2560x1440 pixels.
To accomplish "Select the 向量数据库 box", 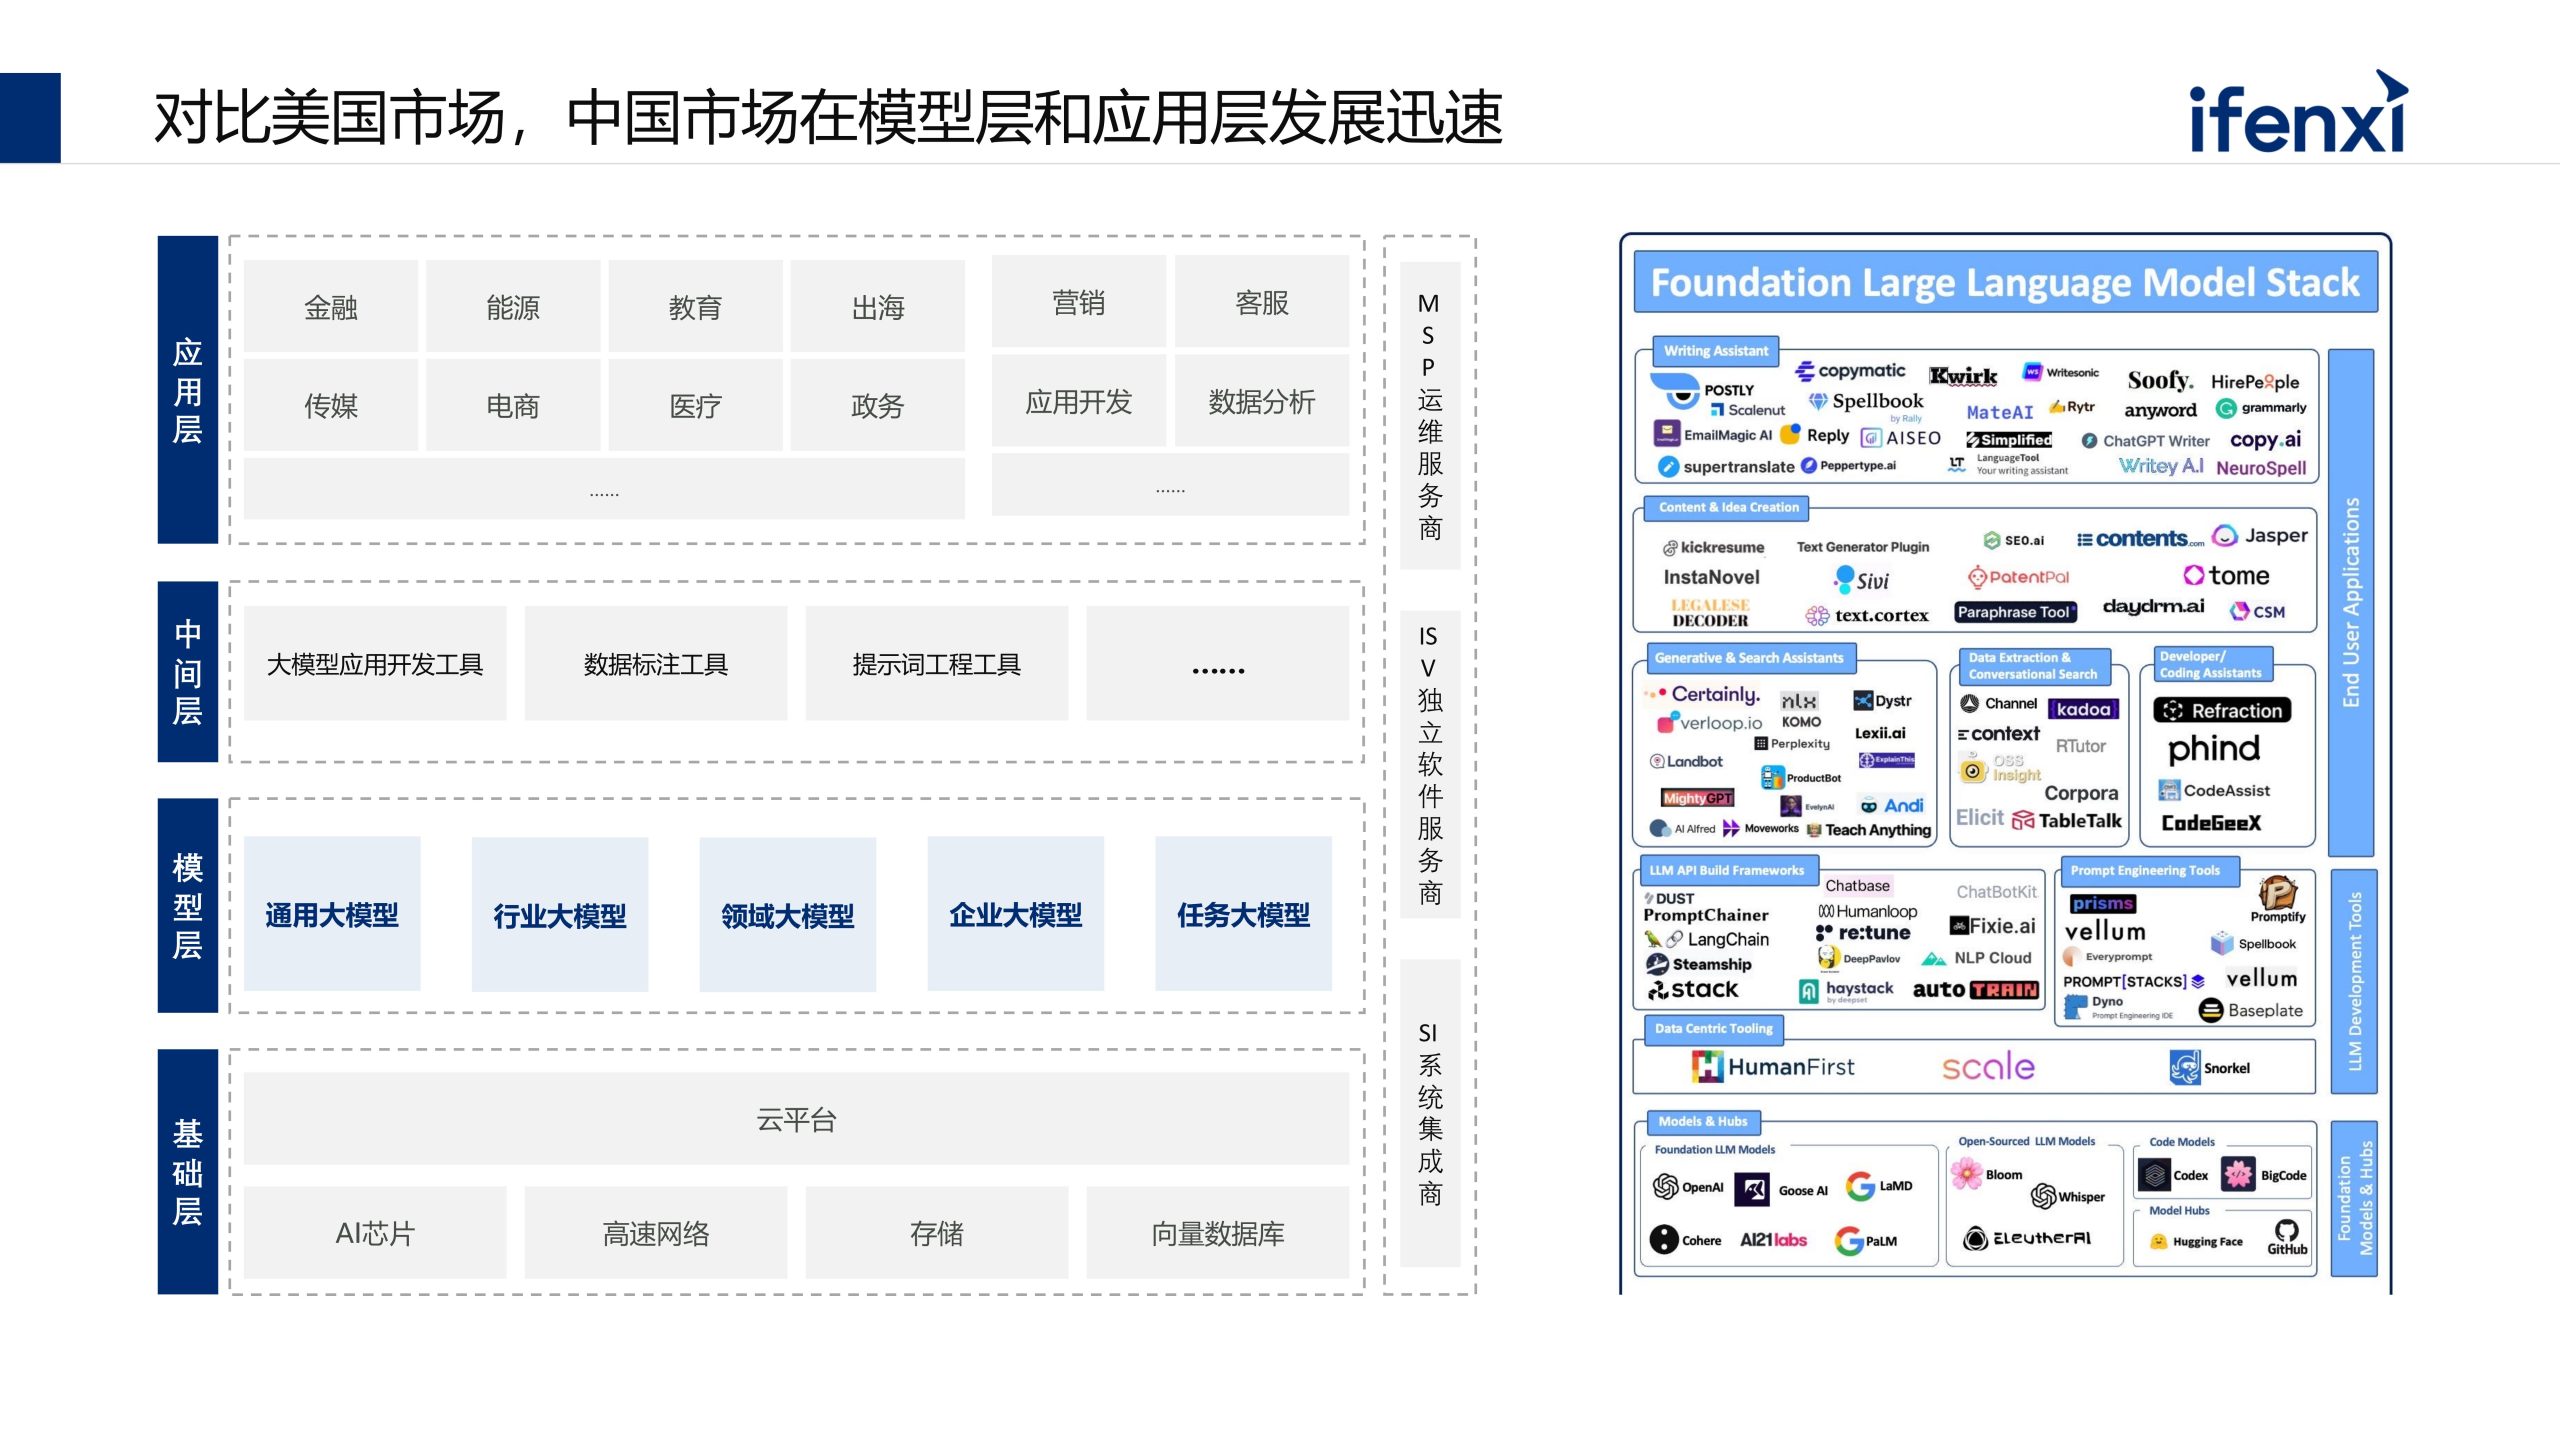I will click(1217, 1232).
